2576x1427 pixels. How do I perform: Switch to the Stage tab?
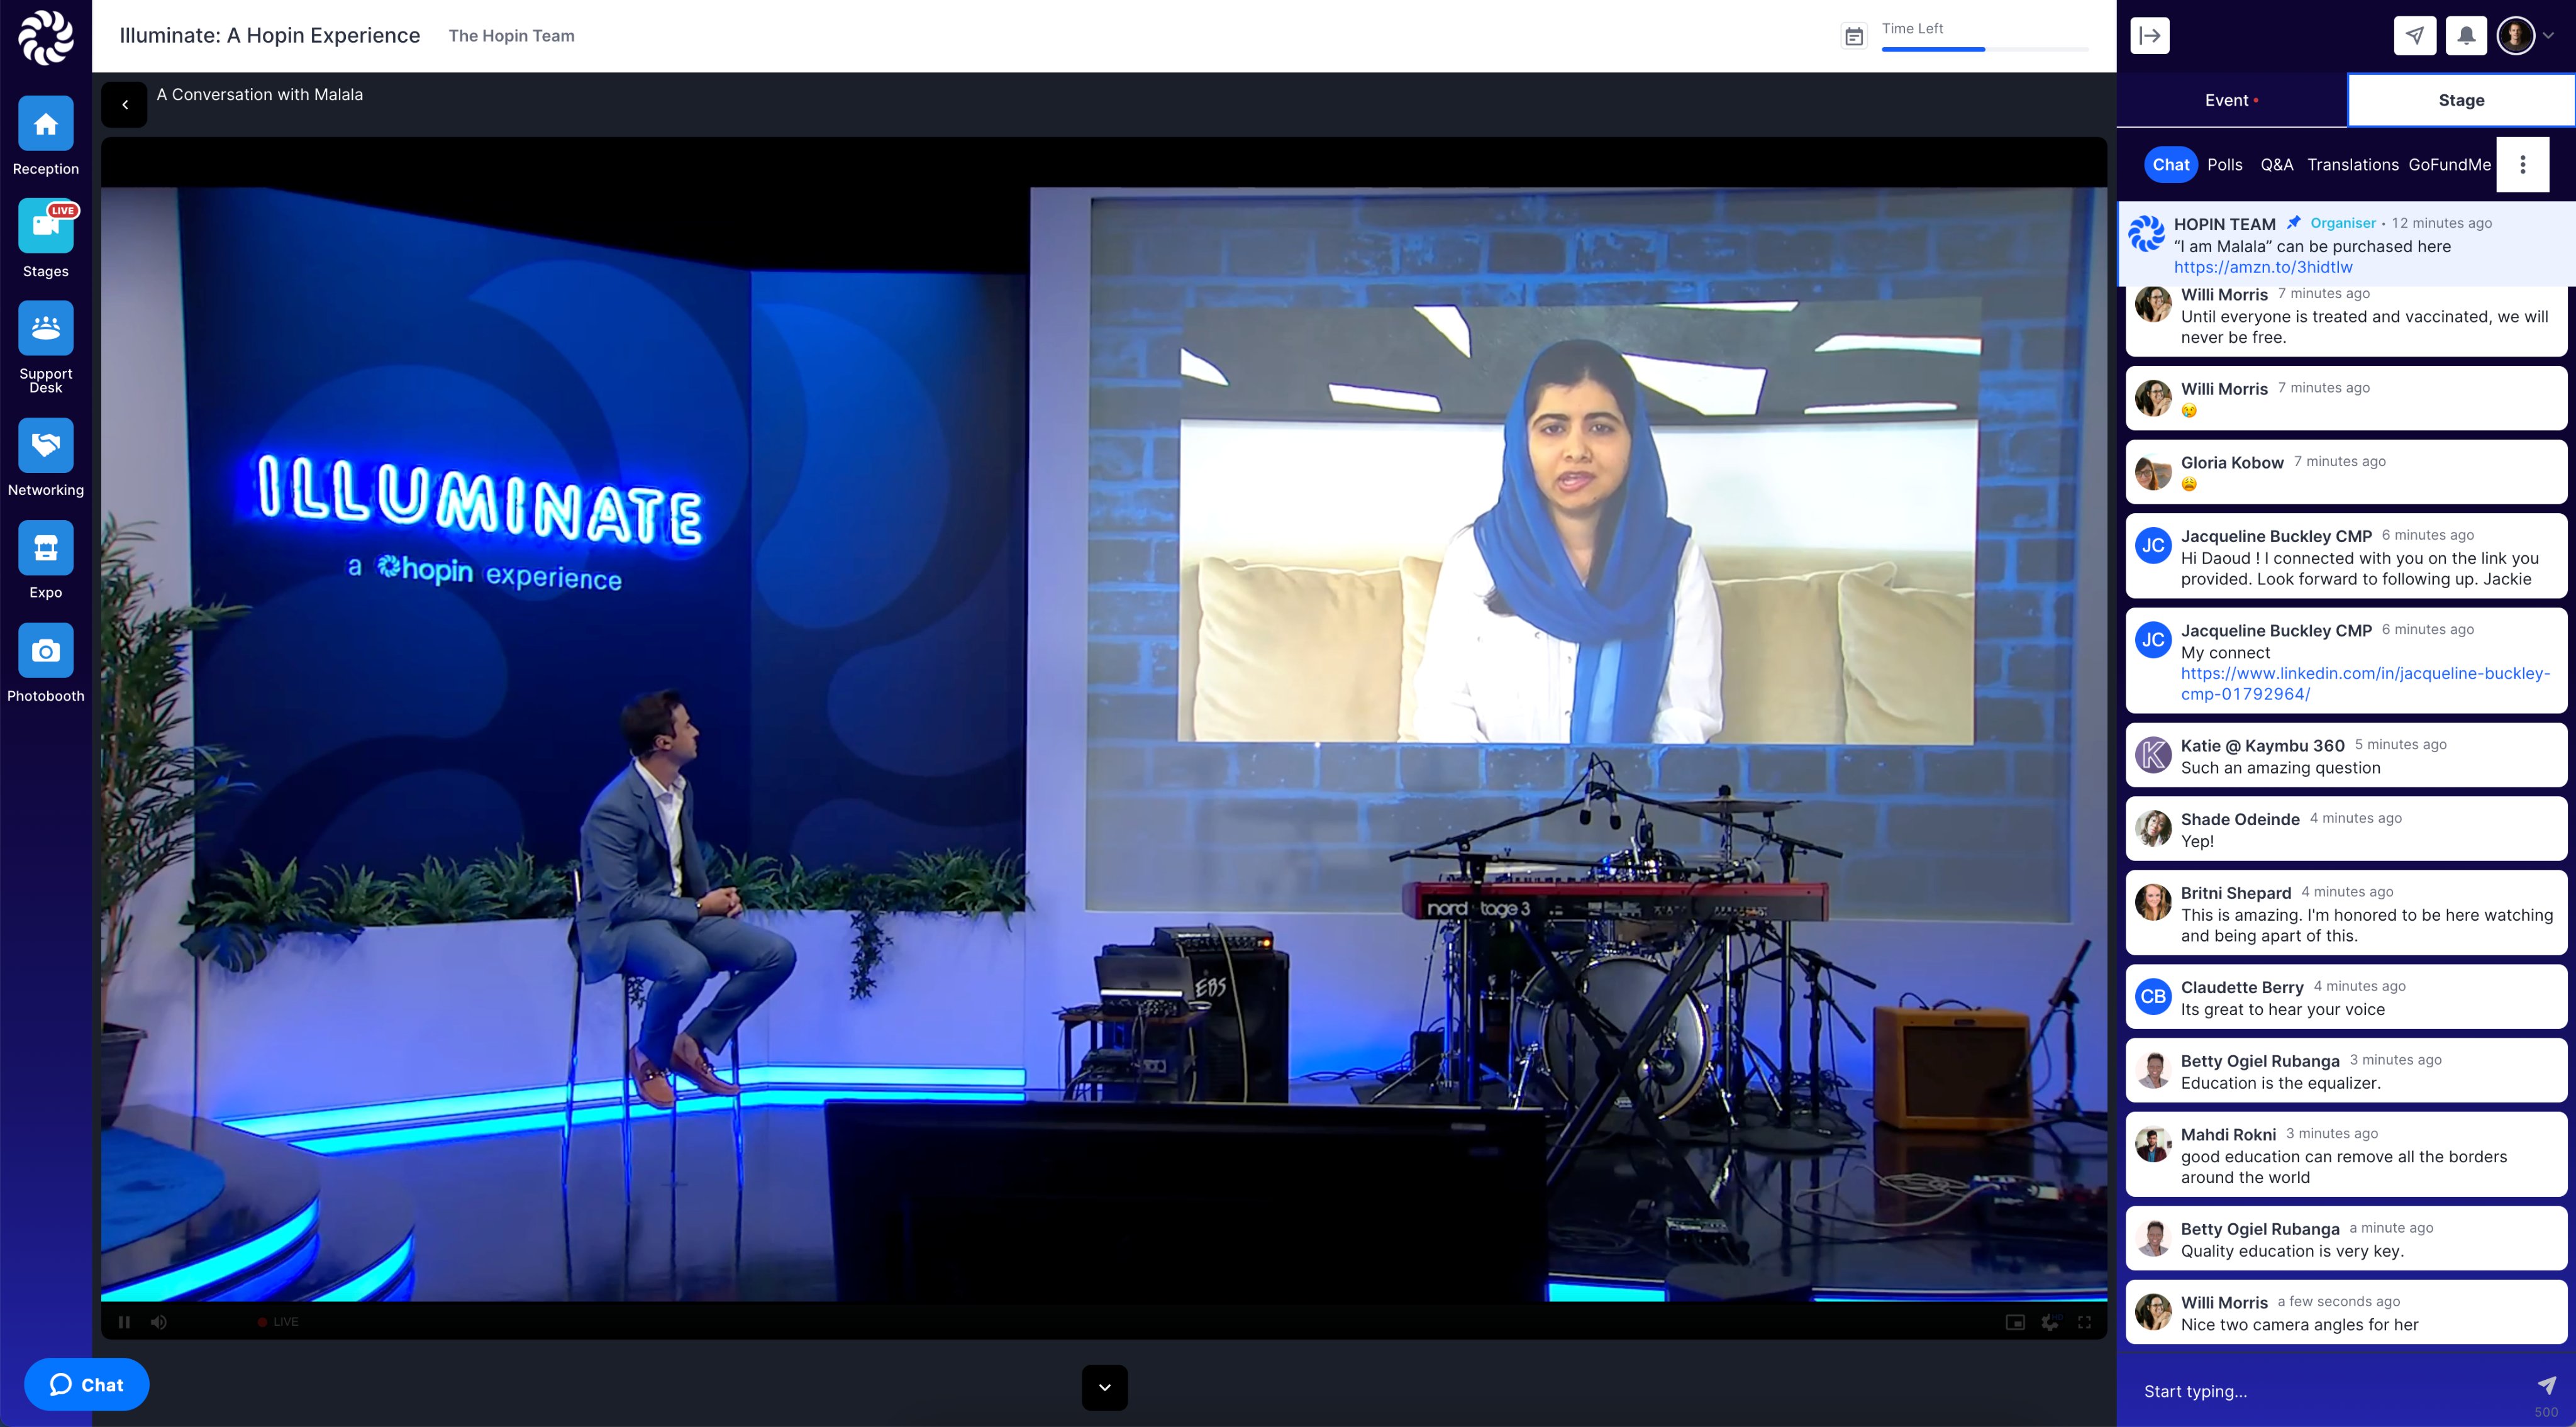pyautogui.click(x=2461, y=100)
